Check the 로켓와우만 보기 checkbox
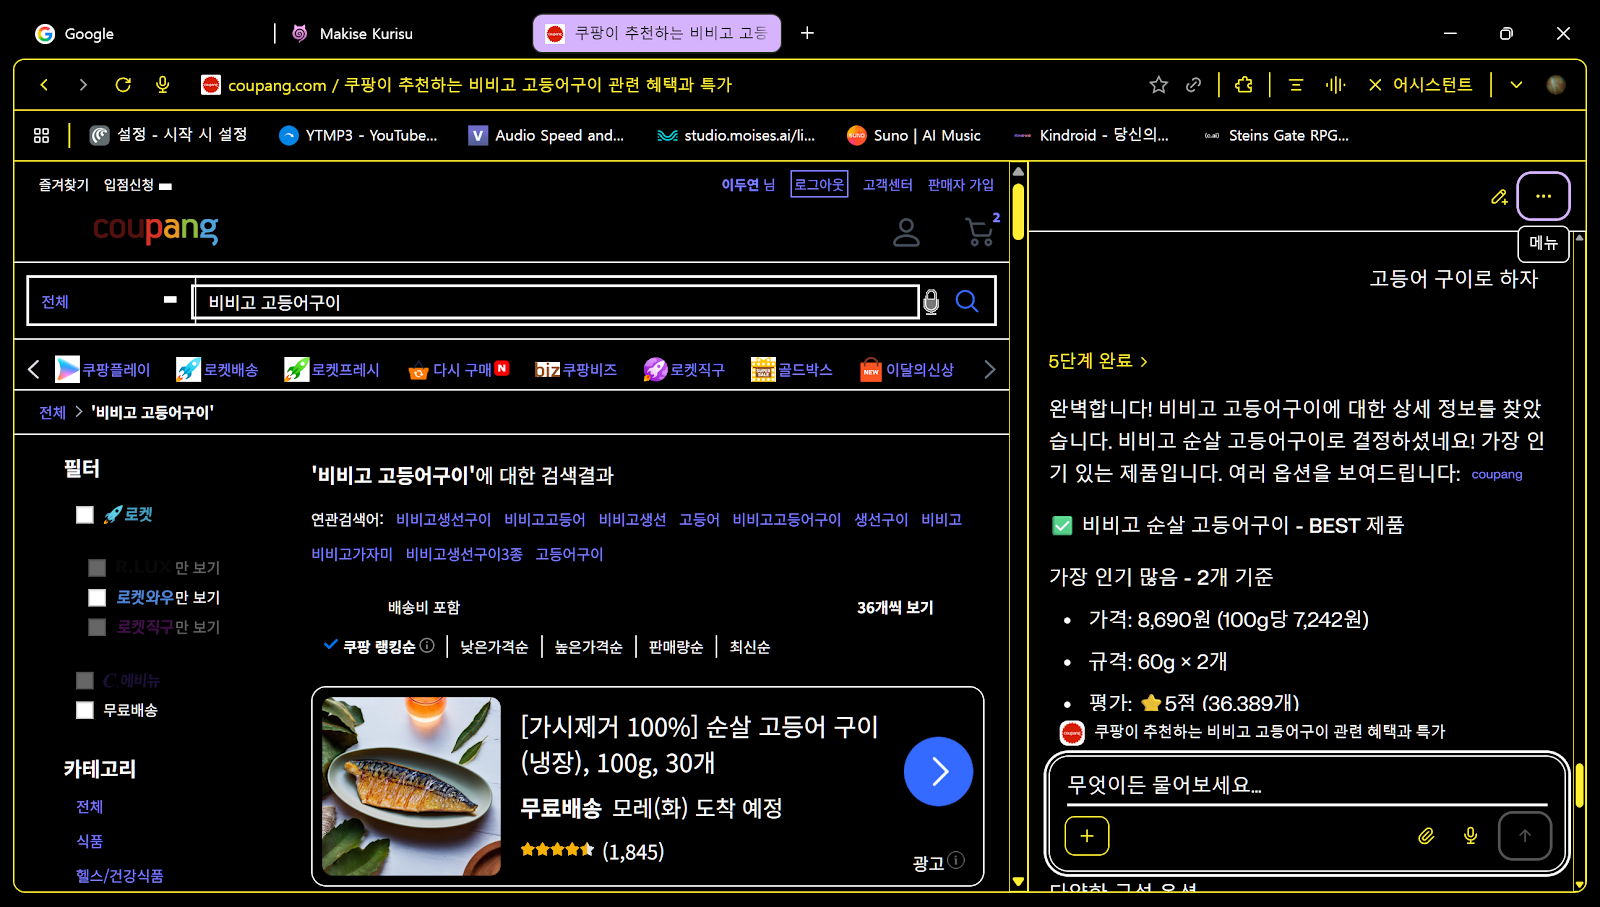 [x=97, y=598]
